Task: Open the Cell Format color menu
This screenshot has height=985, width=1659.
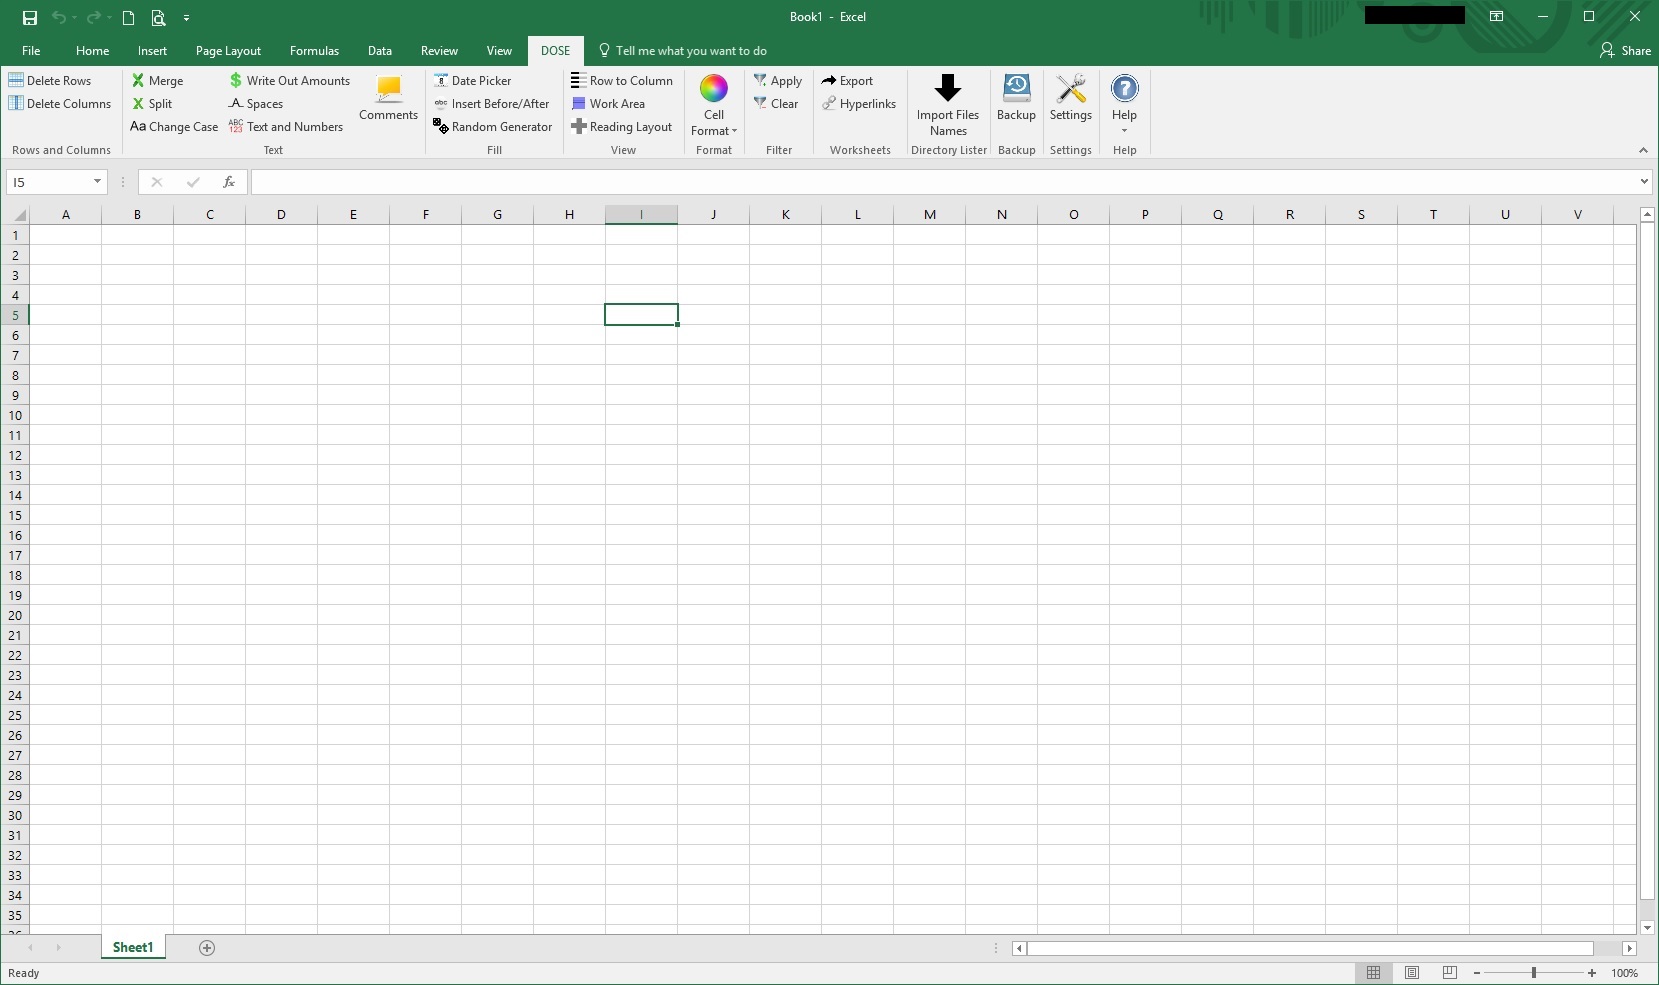Action: click(x=714, y=105)
